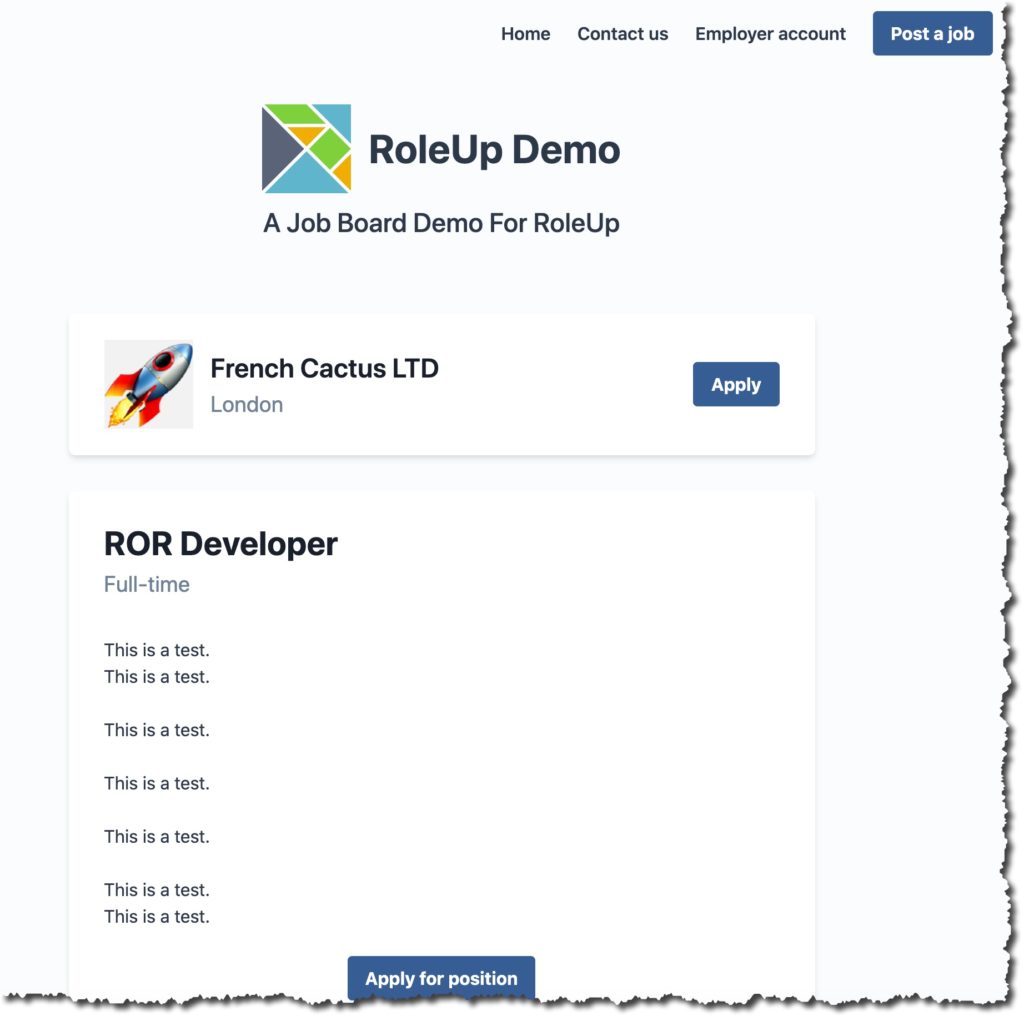Screen dimensions: 1024x1016
Task: Click the Post a job button
Action: 932,33
